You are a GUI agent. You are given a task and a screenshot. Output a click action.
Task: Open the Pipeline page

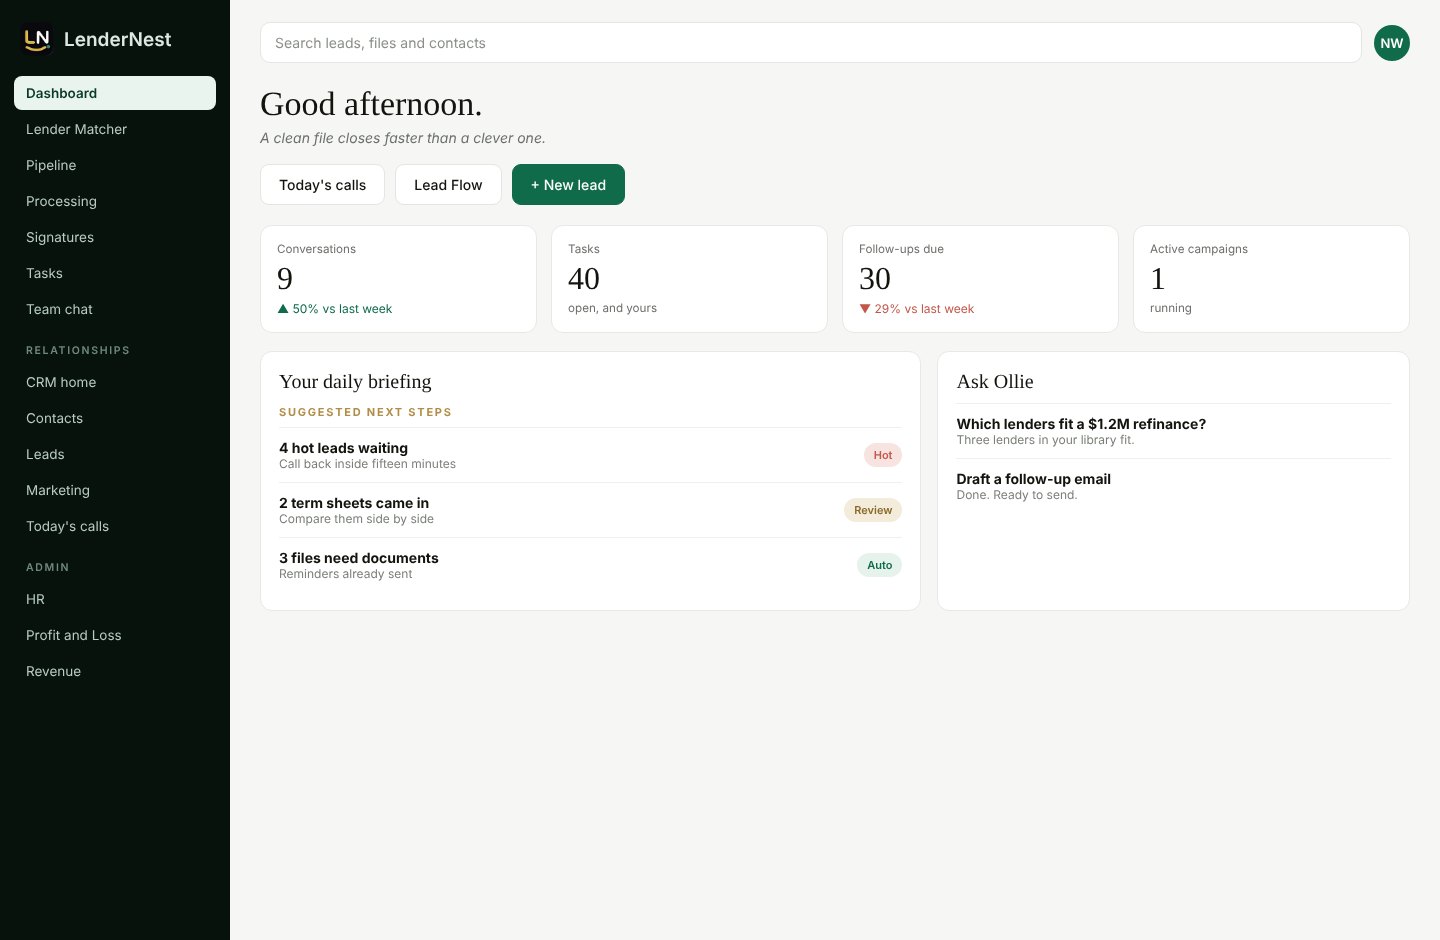pos(115,165)
